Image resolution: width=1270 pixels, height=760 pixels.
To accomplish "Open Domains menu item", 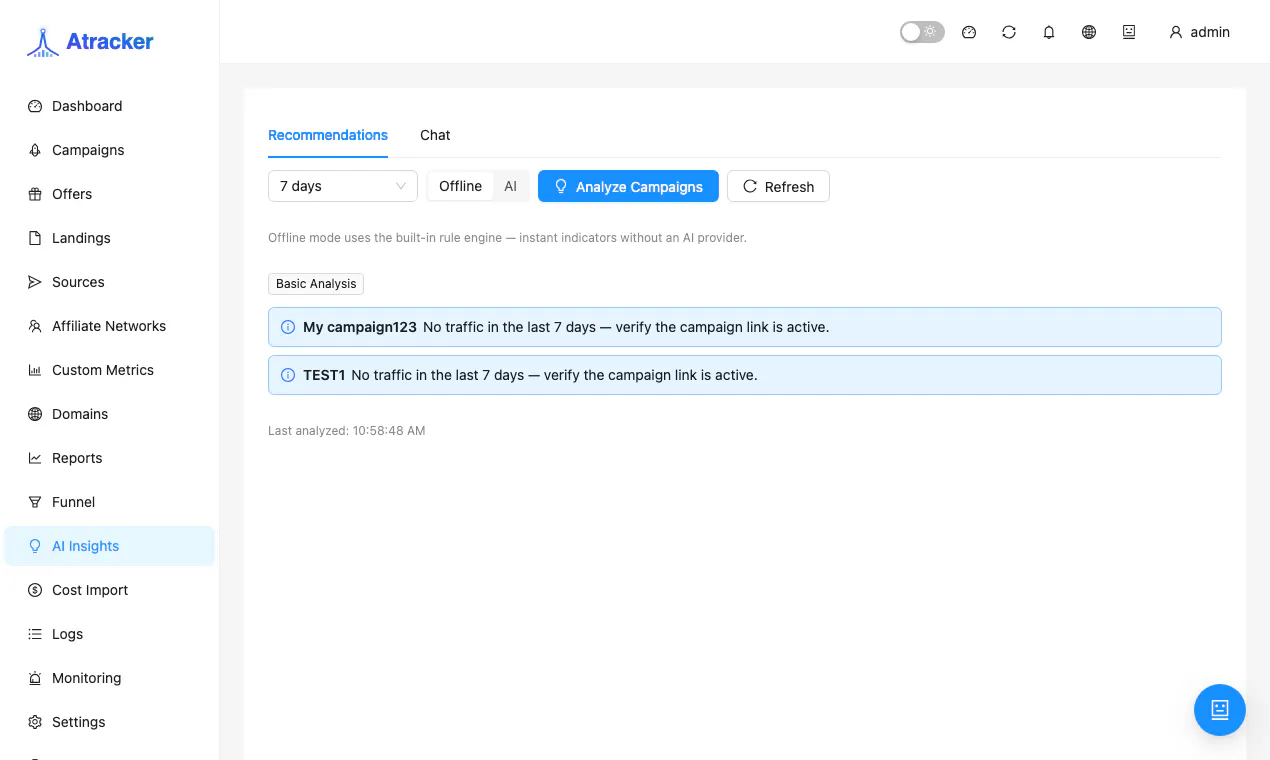I will tap(109, 414).
